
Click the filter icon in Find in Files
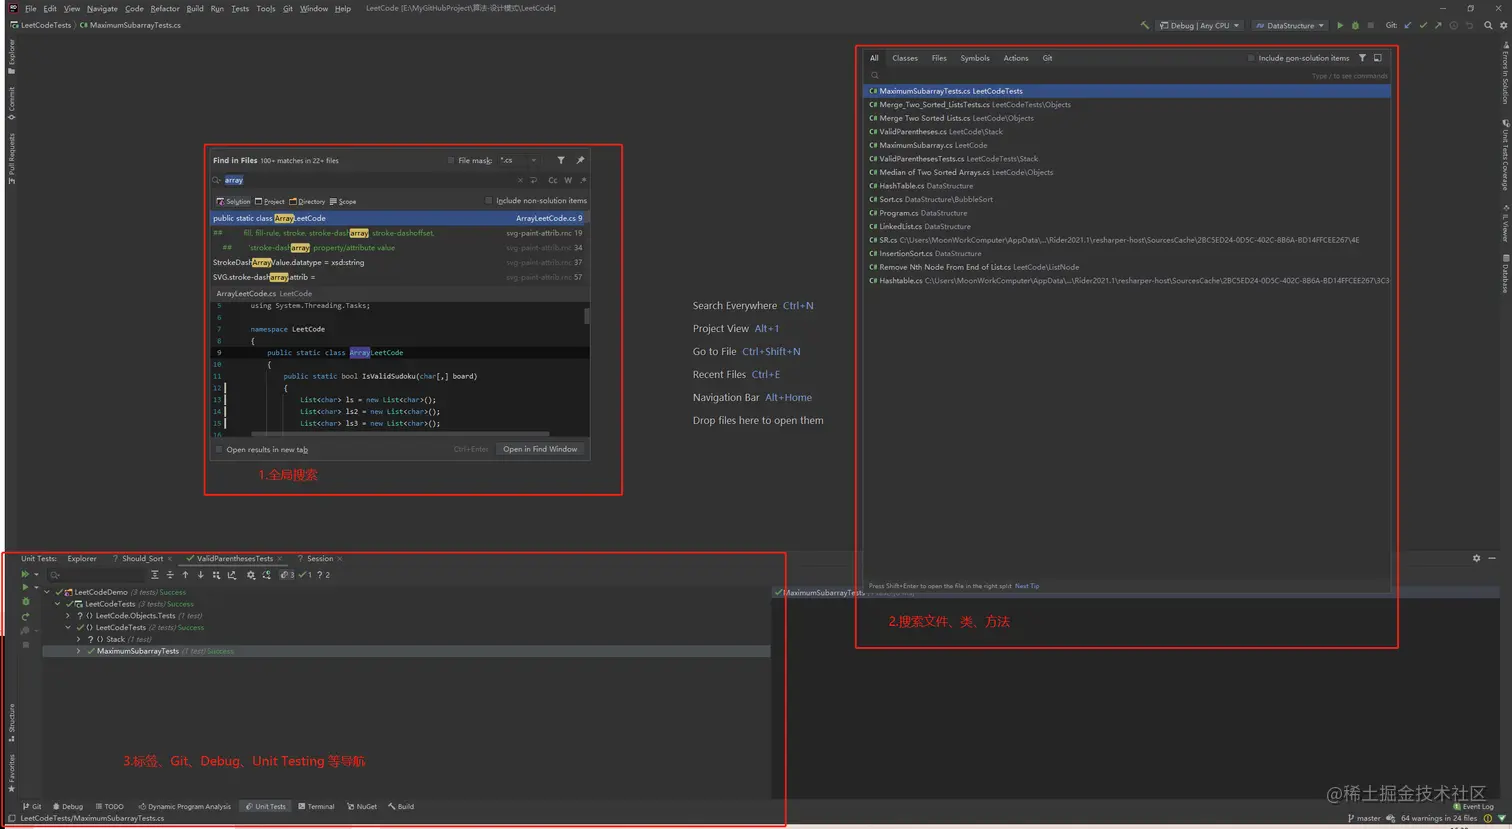[561, 160]
